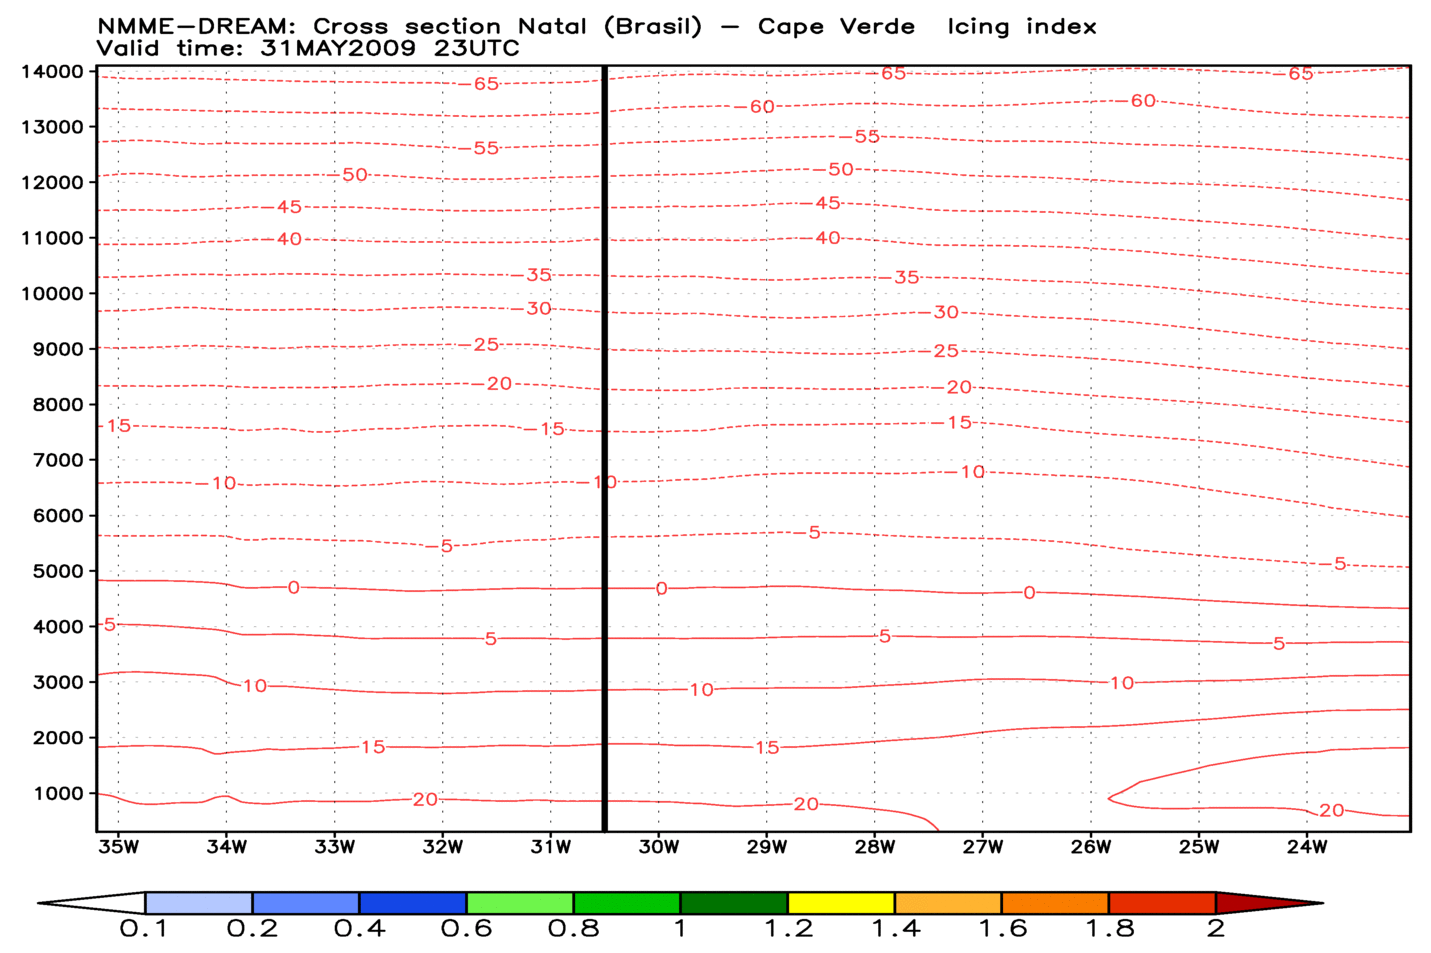This screenshot has height=953, width=1431.
Task: Click the 1.8 colorbar value label
Action: tap(1109, 929)
